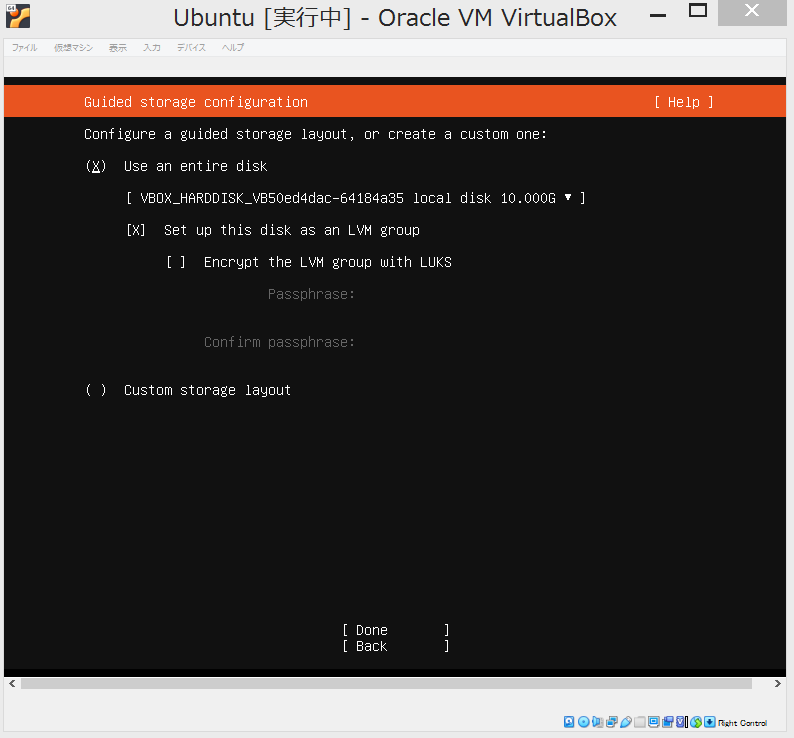
Task: Click the shared folders status icon
Action: click(x=640, y=722)
